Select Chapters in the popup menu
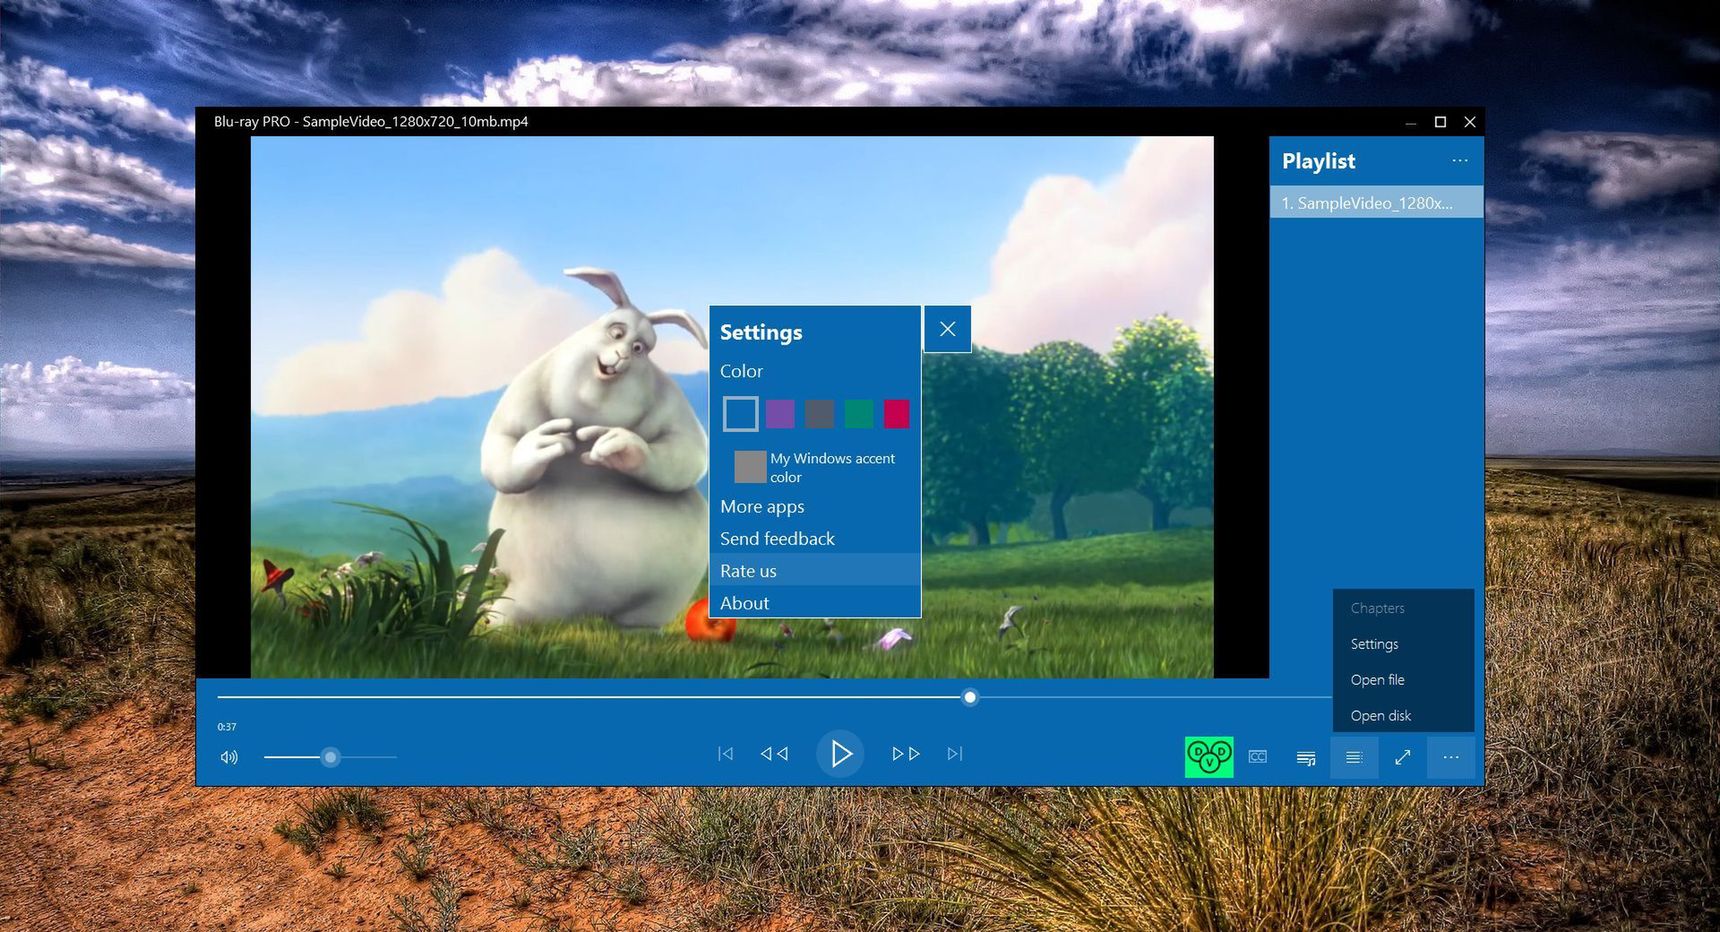Screen dimensions: 1720x932 coord(1403,608)
